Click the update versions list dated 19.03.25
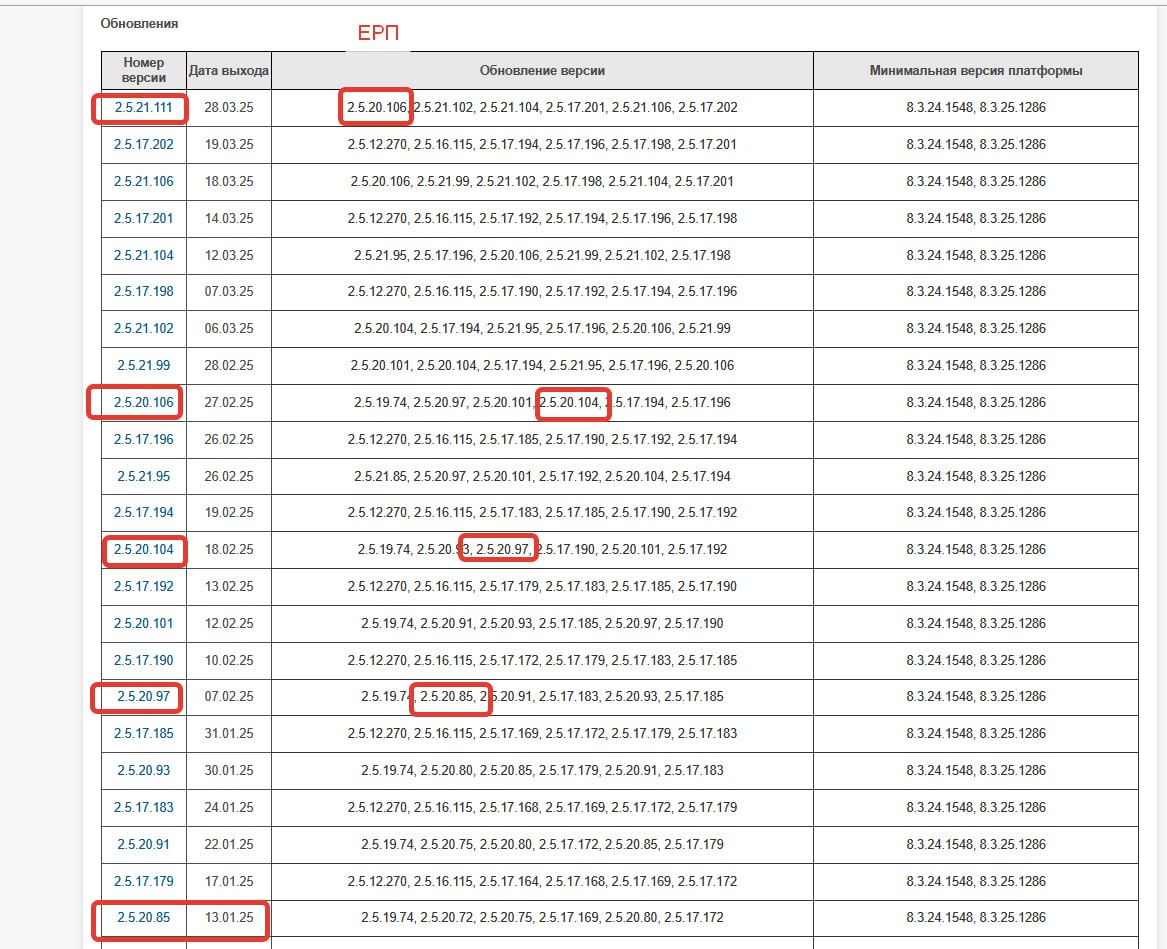Viewport: 1167px width, 949px height. coord(542,144)
